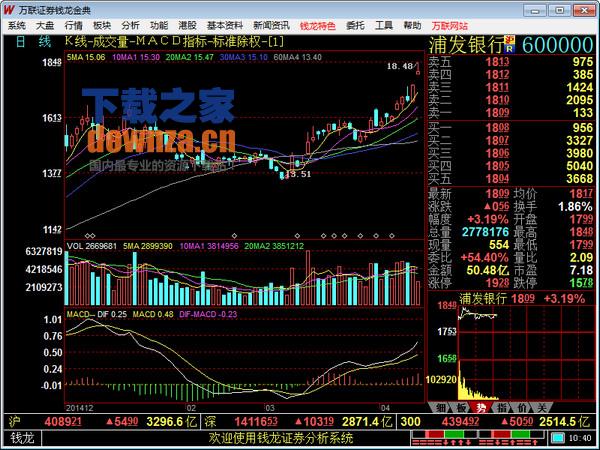Image resolution: width=600 pixels, height=450 pixels.
Task: Click the 买五 bid price 1804
Action: pos(497,179)
